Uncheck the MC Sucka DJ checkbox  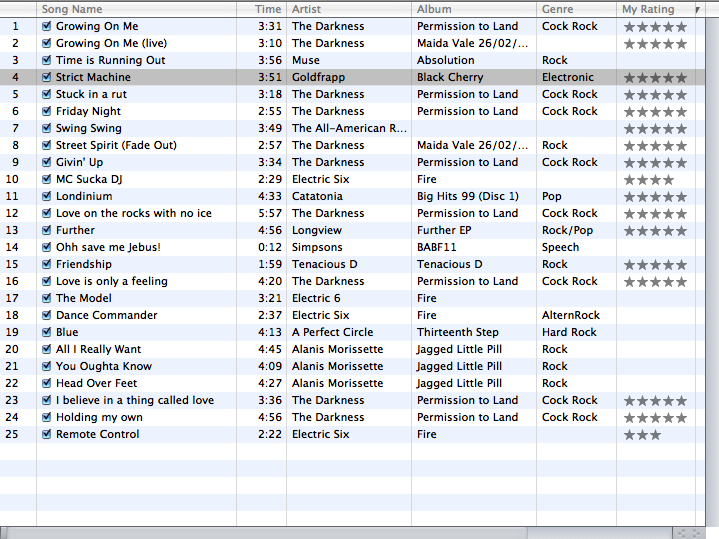pyautogui.click(x=46, y=179)
